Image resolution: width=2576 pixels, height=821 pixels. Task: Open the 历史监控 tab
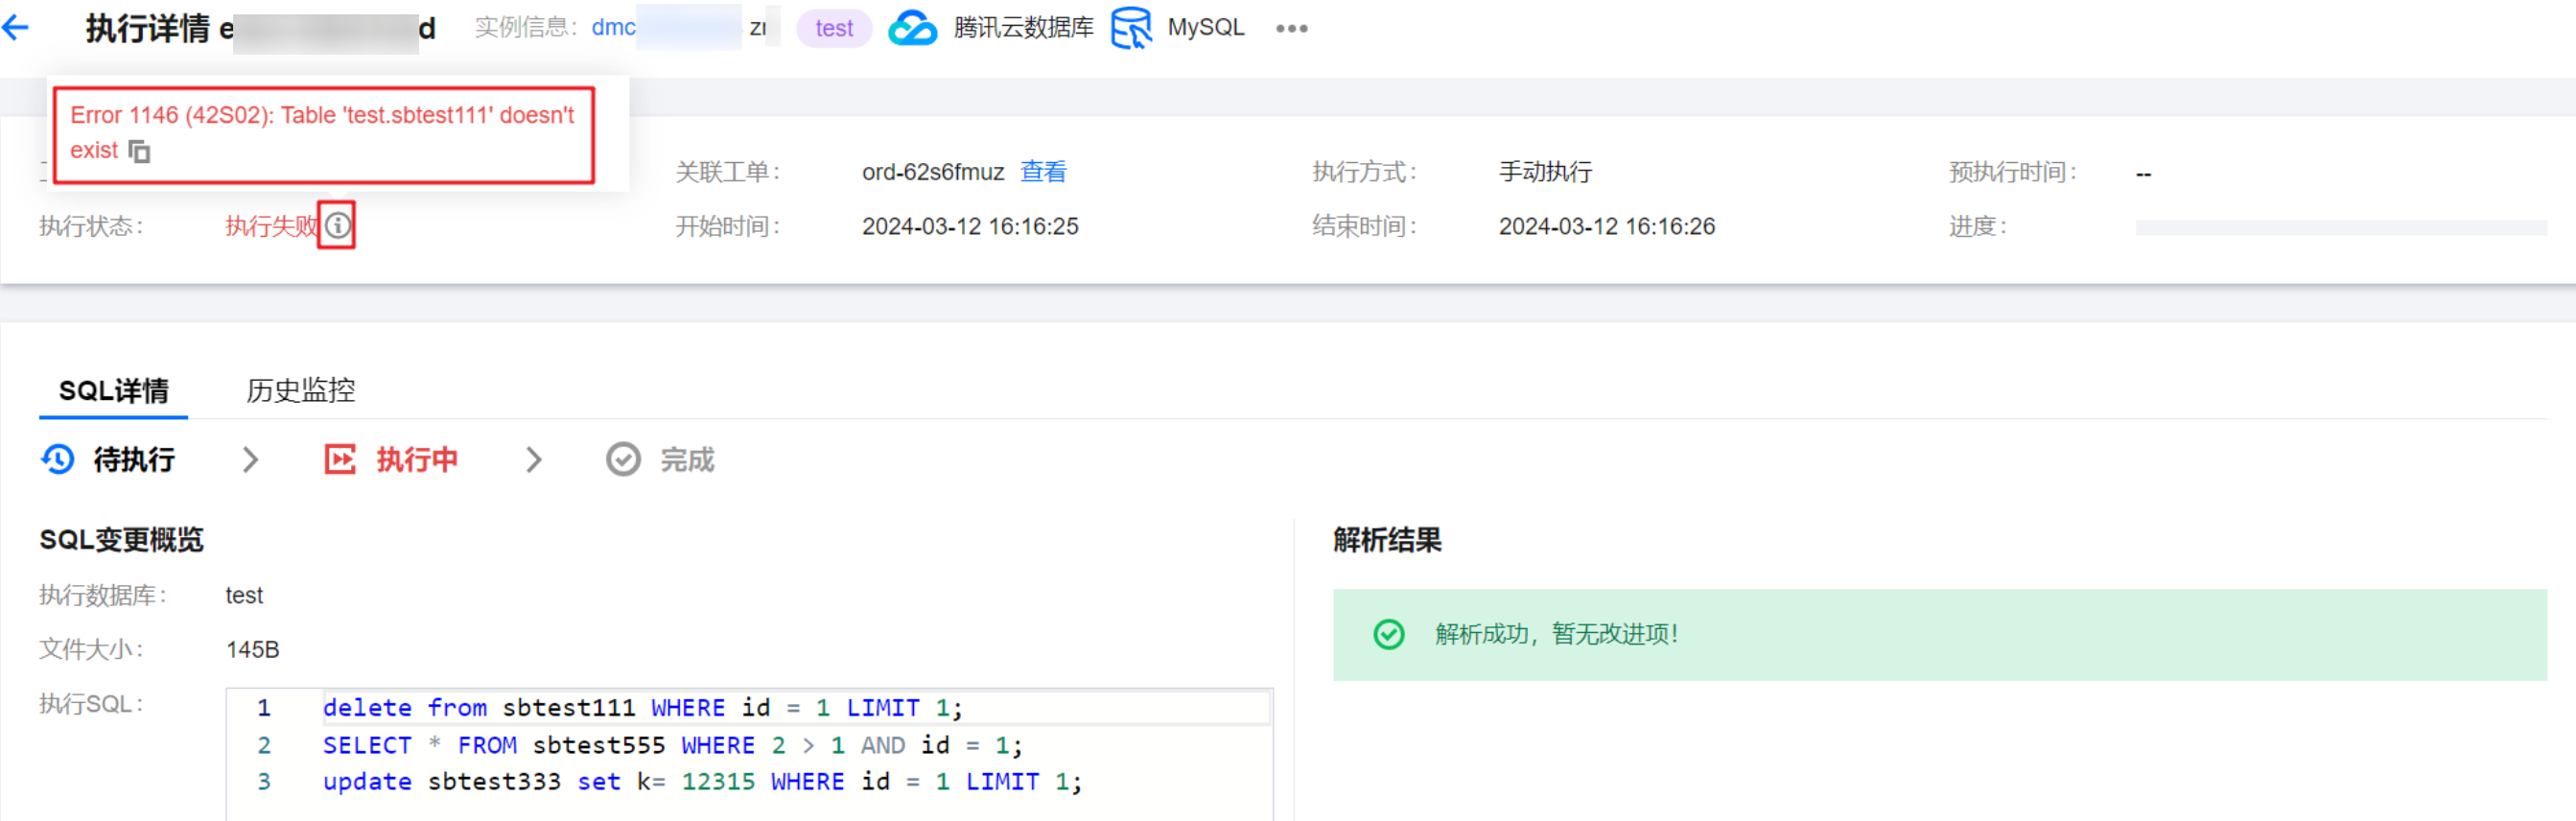click(300, 391)
